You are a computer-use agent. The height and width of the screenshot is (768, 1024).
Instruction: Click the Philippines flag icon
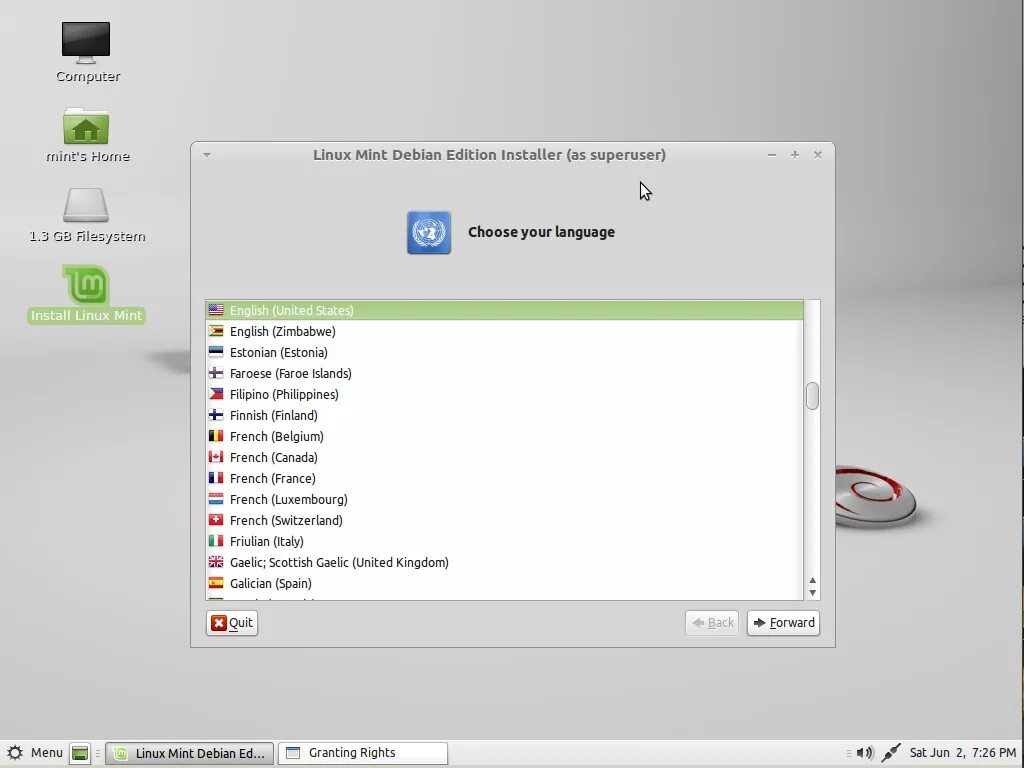pyautogui.click(x=216, y=394)
